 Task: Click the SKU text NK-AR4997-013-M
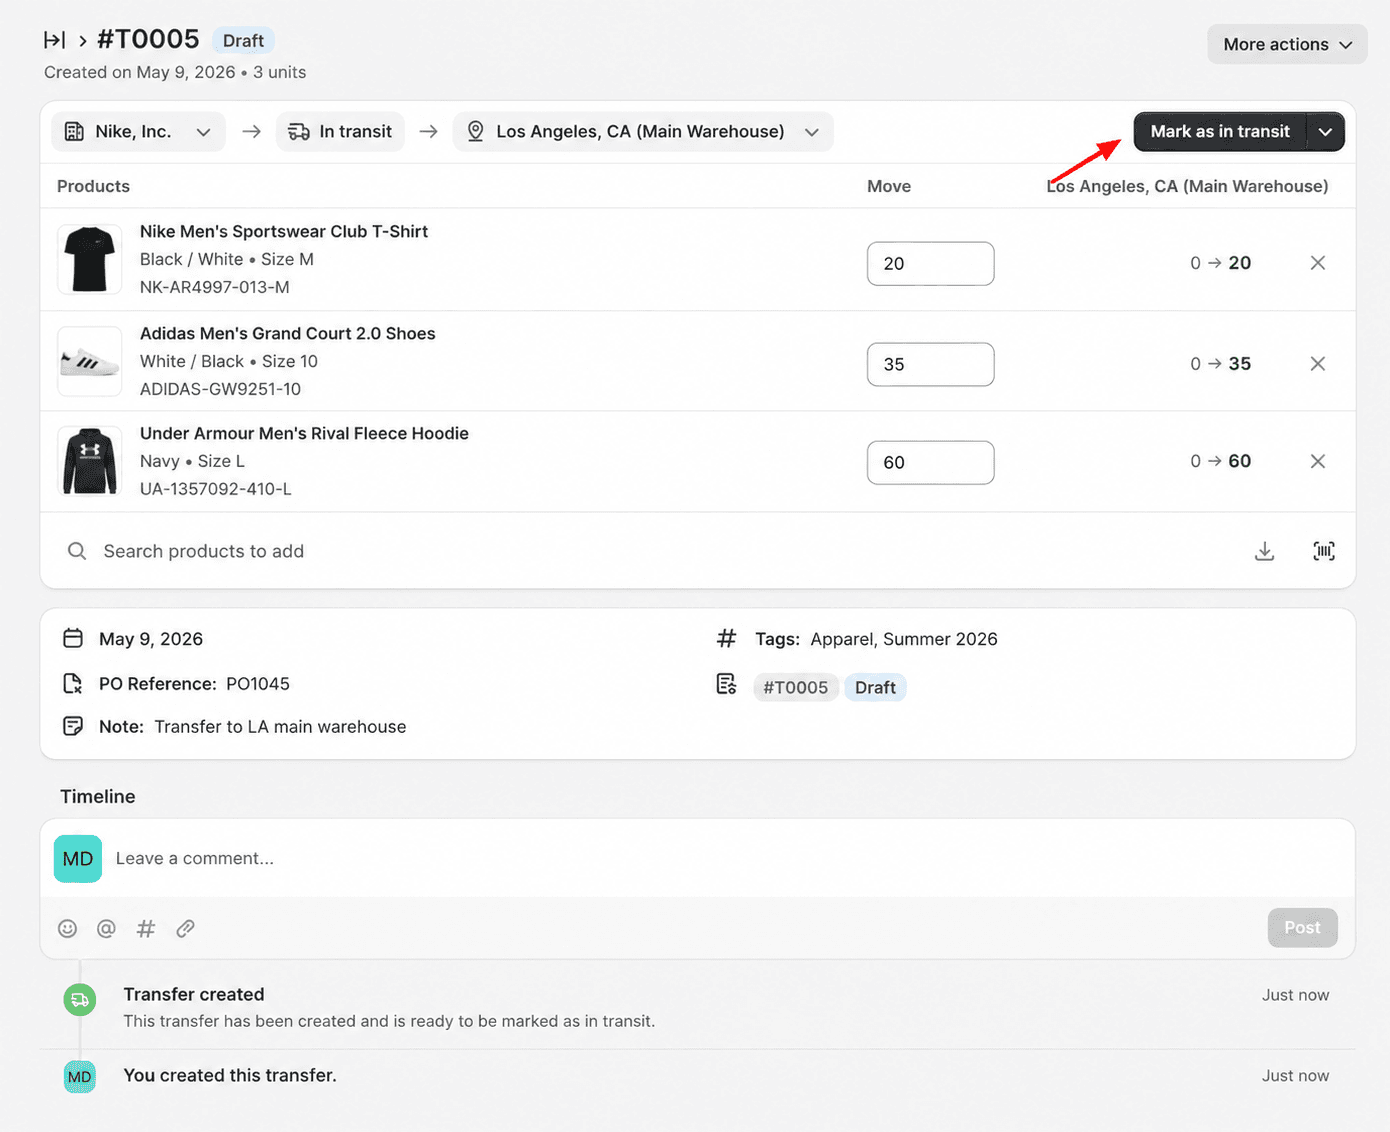[215, 287]
